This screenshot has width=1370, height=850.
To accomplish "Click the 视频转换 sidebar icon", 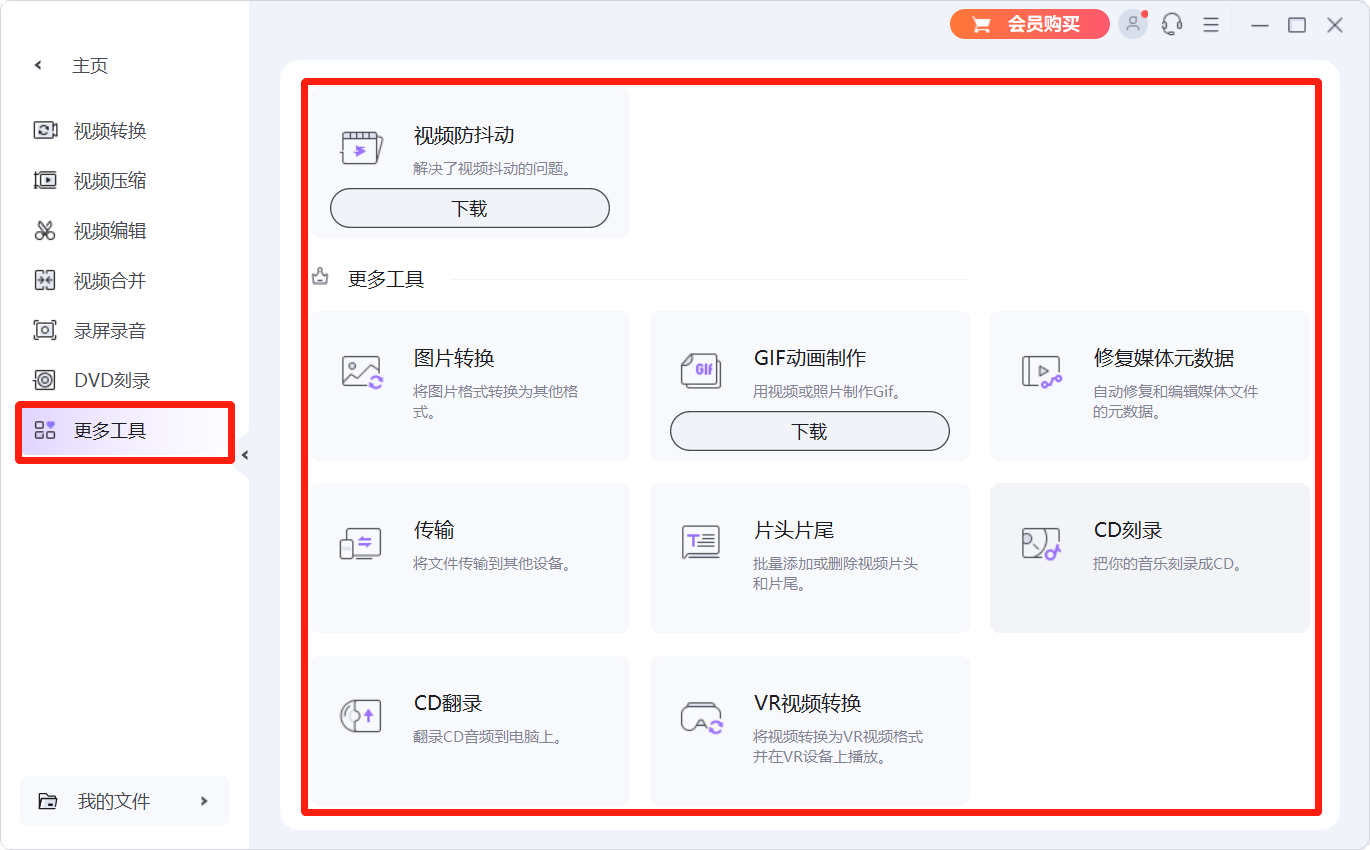I will tap(45, 130).
